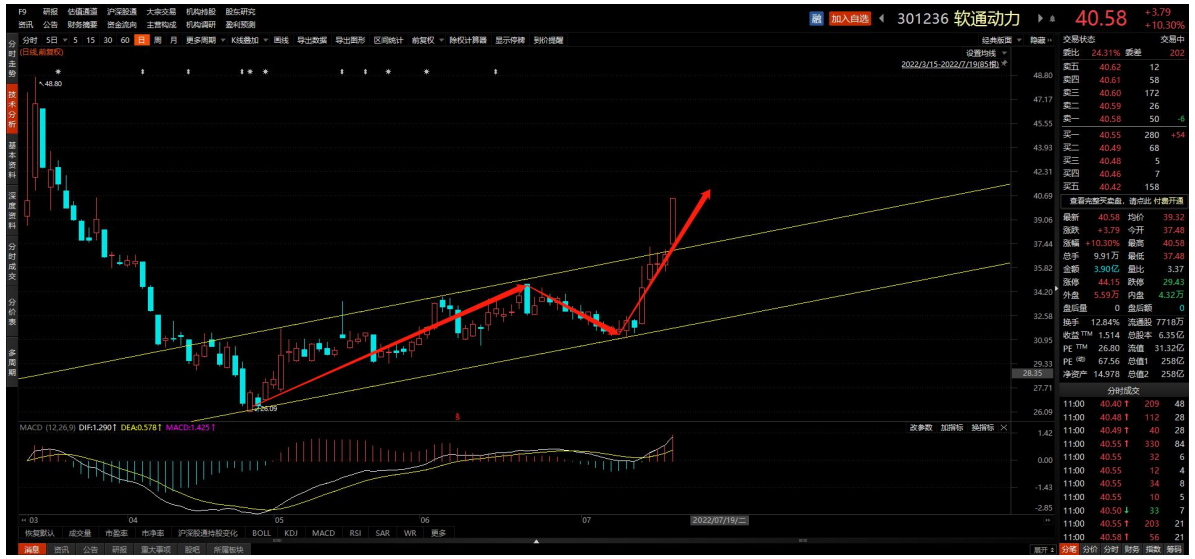Add stock via 加入自选 button

pyautogui.click(x=851, y=19)
